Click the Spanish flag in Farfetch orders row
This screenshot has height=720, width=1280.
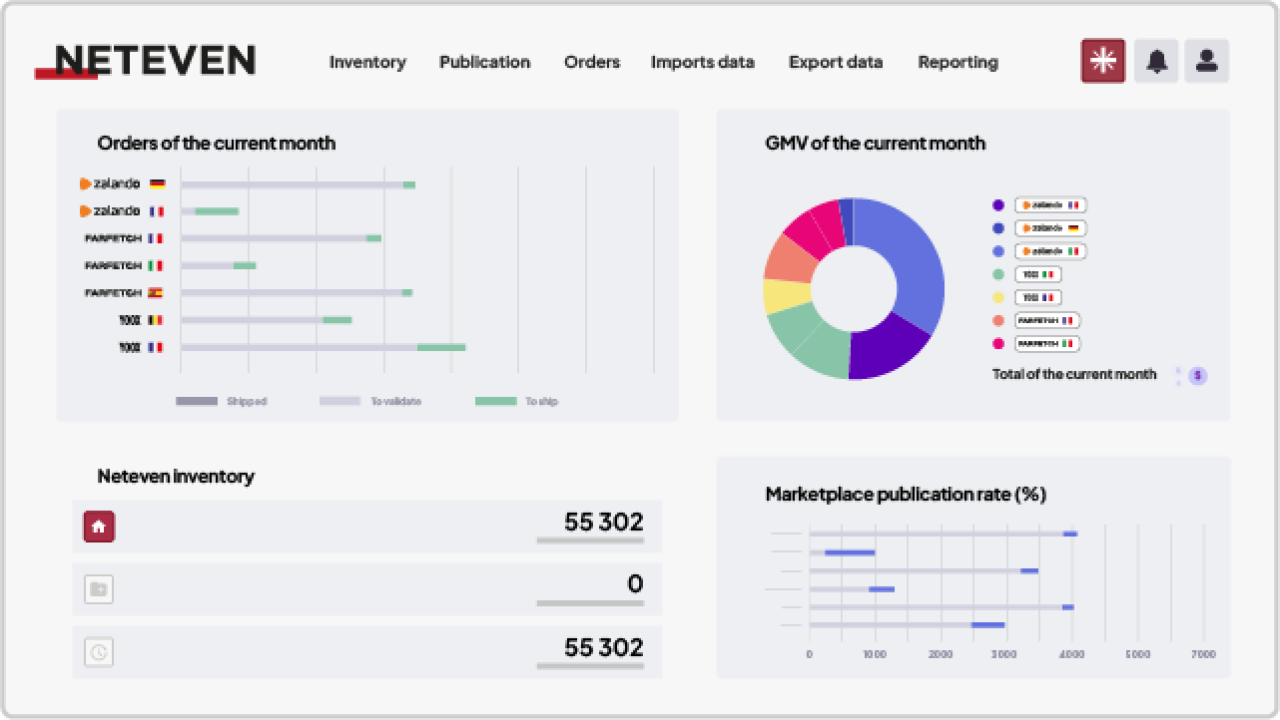(x=155, y=293)
